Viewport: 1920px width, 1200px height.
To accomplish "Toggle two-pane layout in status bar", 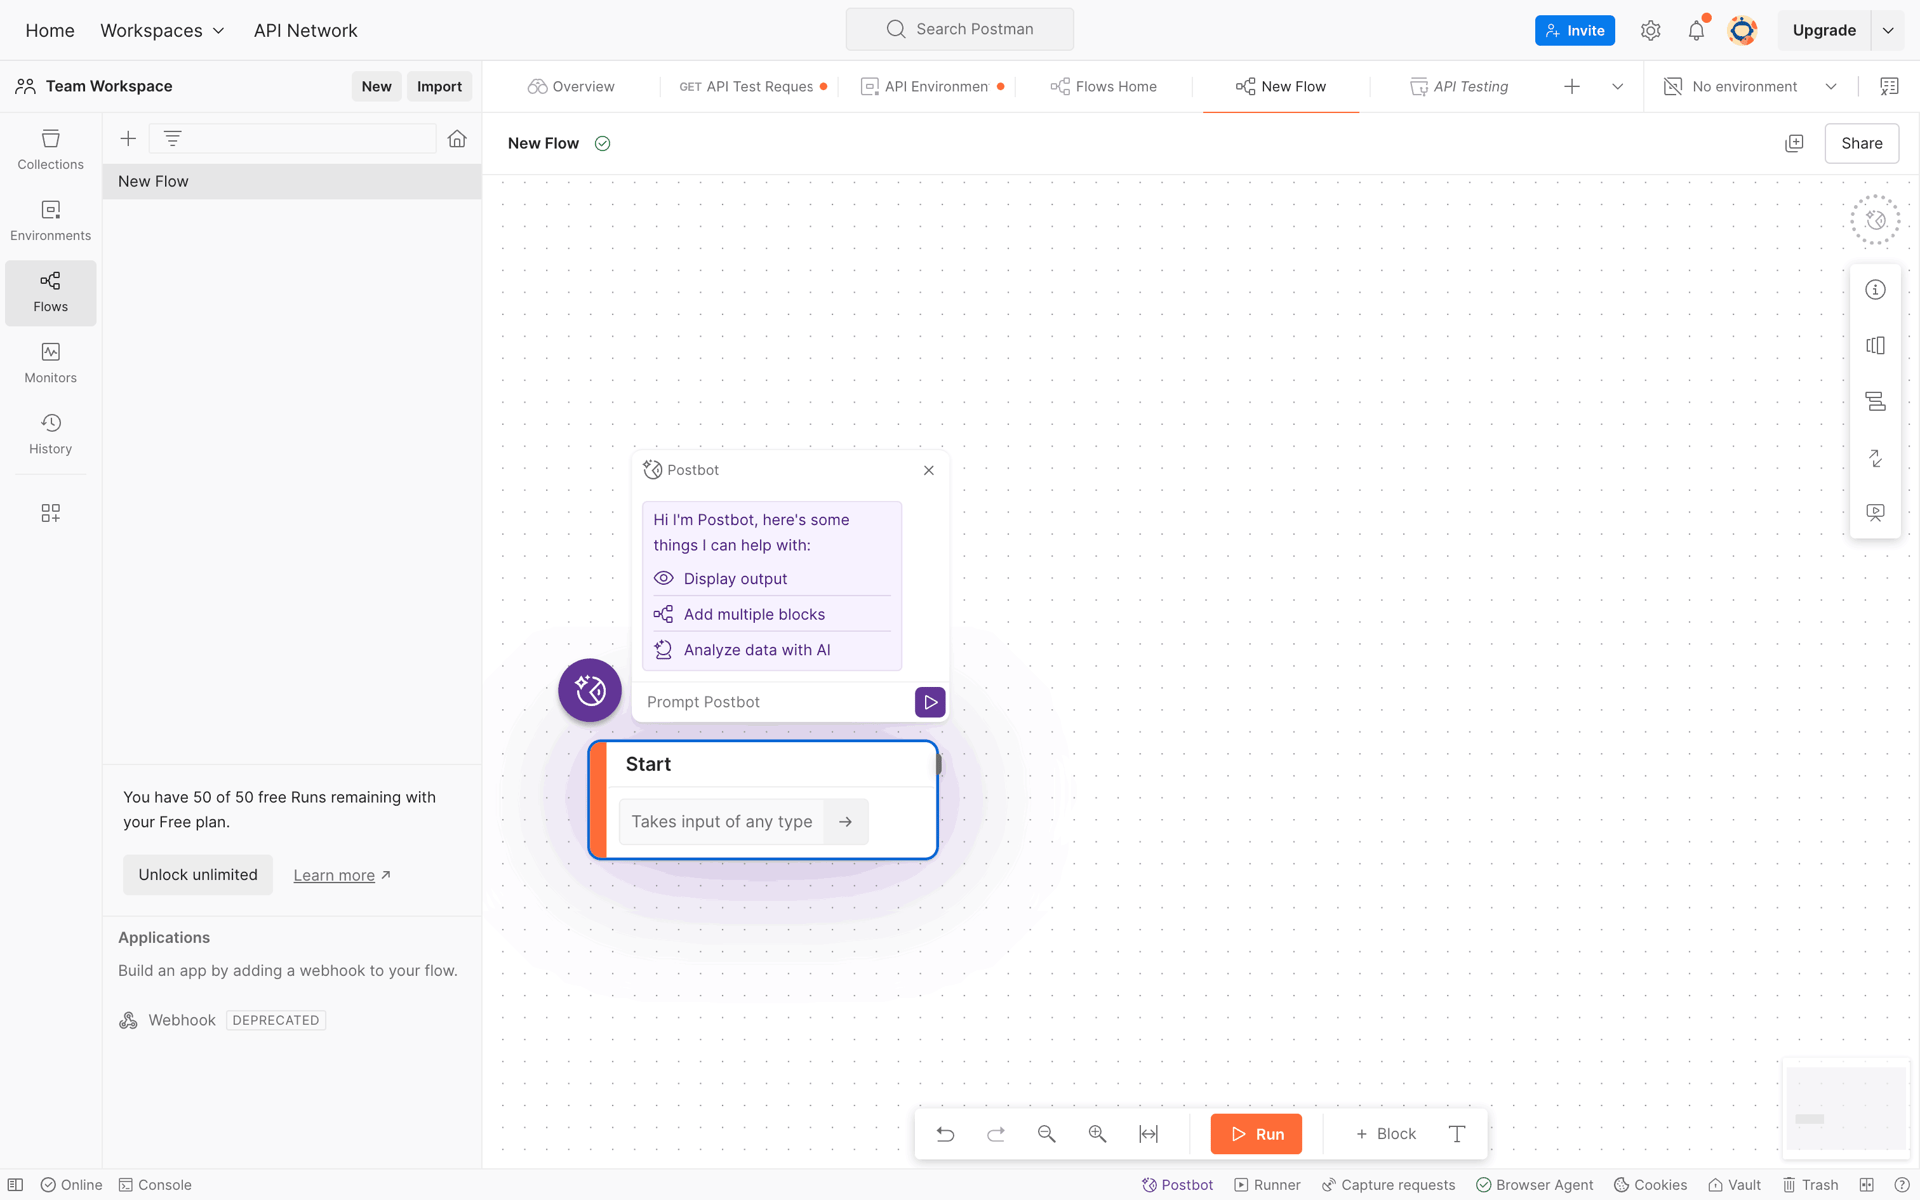I will coord(1866,1185).
